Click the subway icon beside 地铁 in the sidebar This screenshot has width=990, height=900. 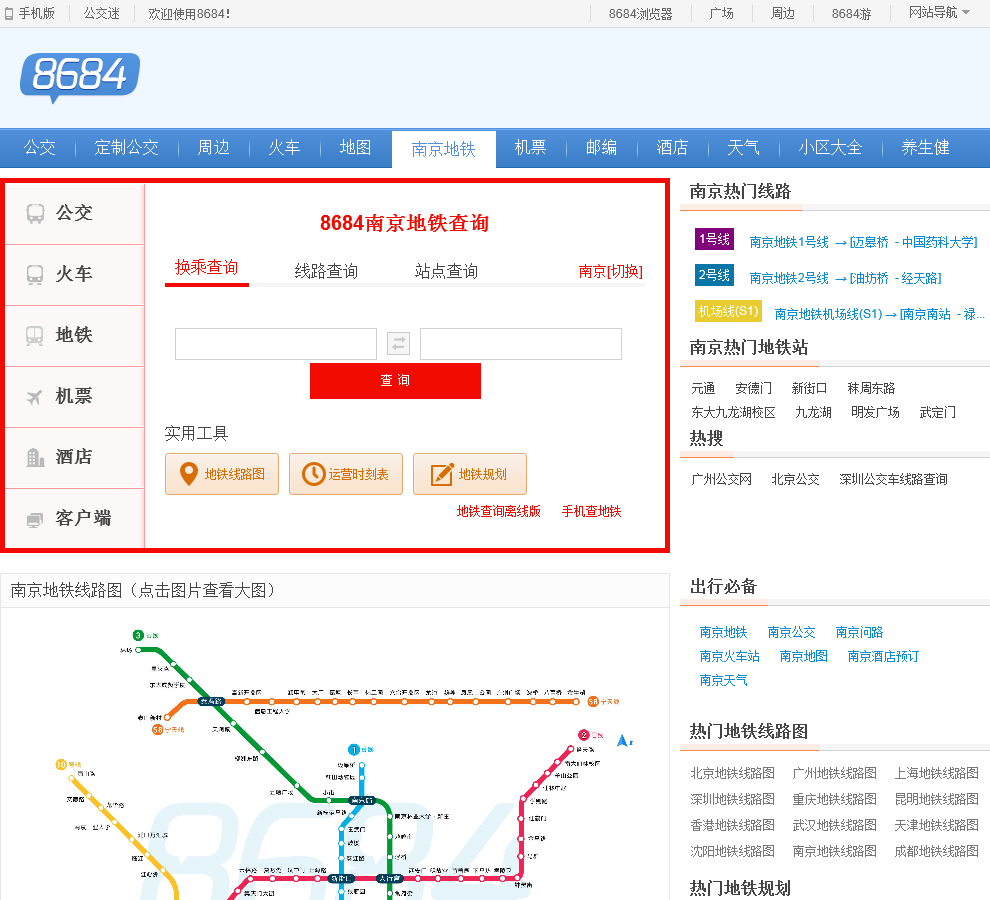pyautogui.click(x=35, y=335)
